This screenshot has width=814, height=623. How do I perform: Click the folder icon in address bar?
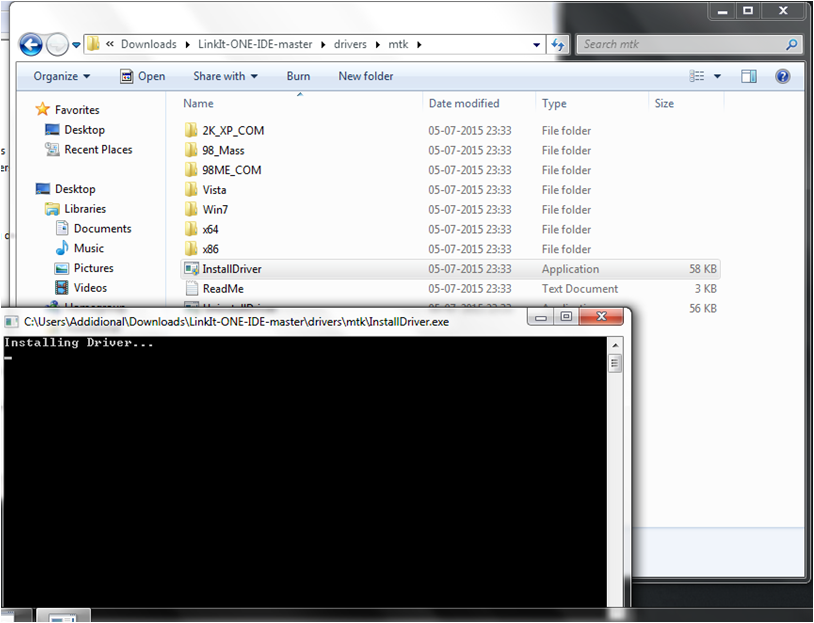[93, 44]
